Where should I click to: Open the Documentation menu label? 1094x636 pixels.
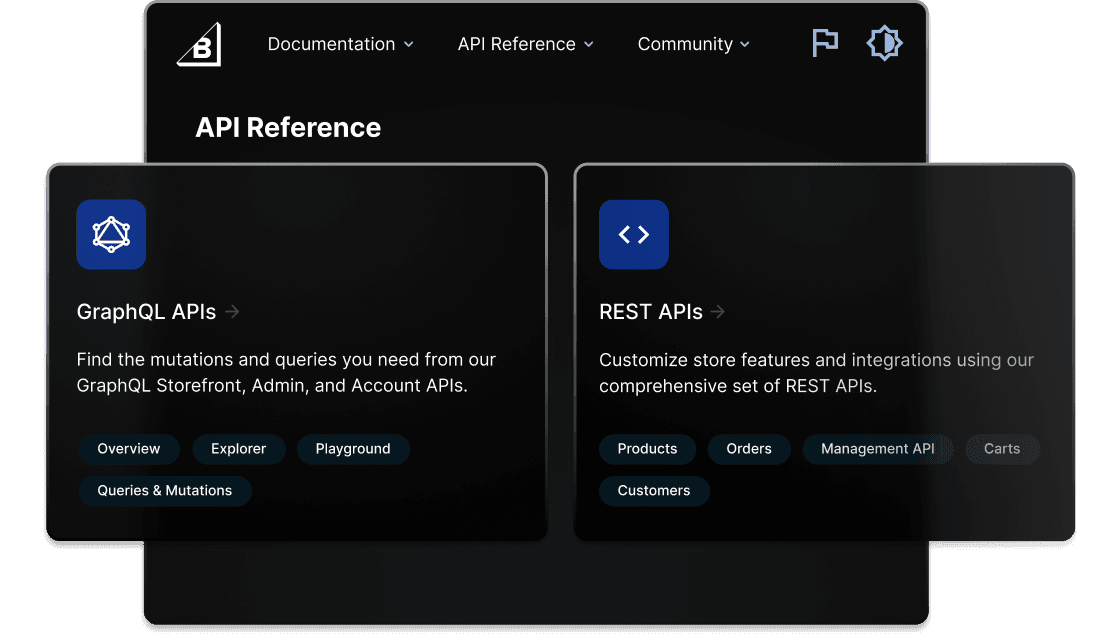[331, 44]
